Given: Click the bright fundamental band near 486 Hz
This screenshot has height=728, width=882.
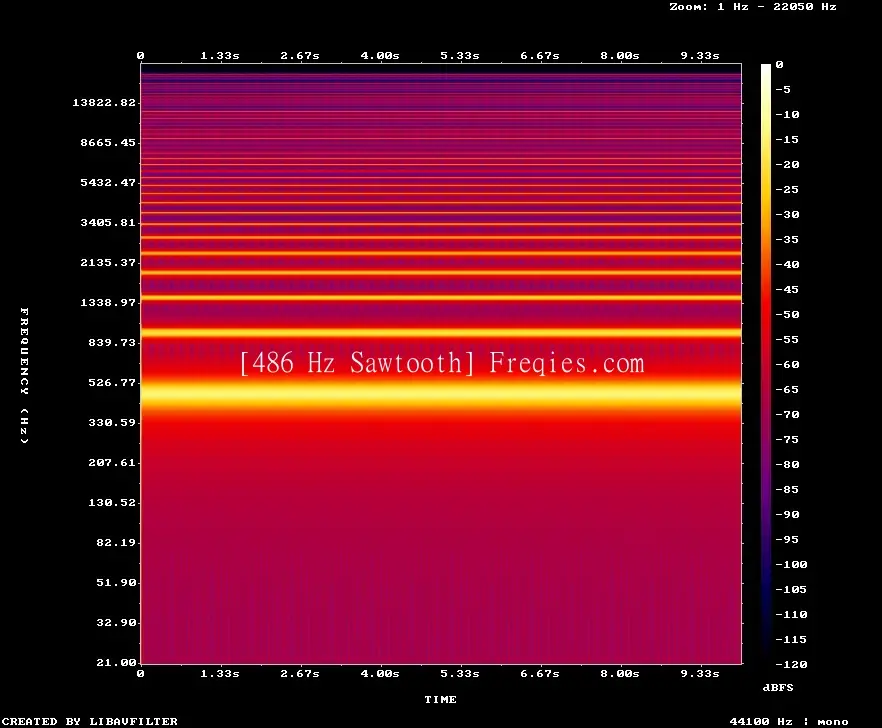Looking at the screenshot, I should (441, 392).
